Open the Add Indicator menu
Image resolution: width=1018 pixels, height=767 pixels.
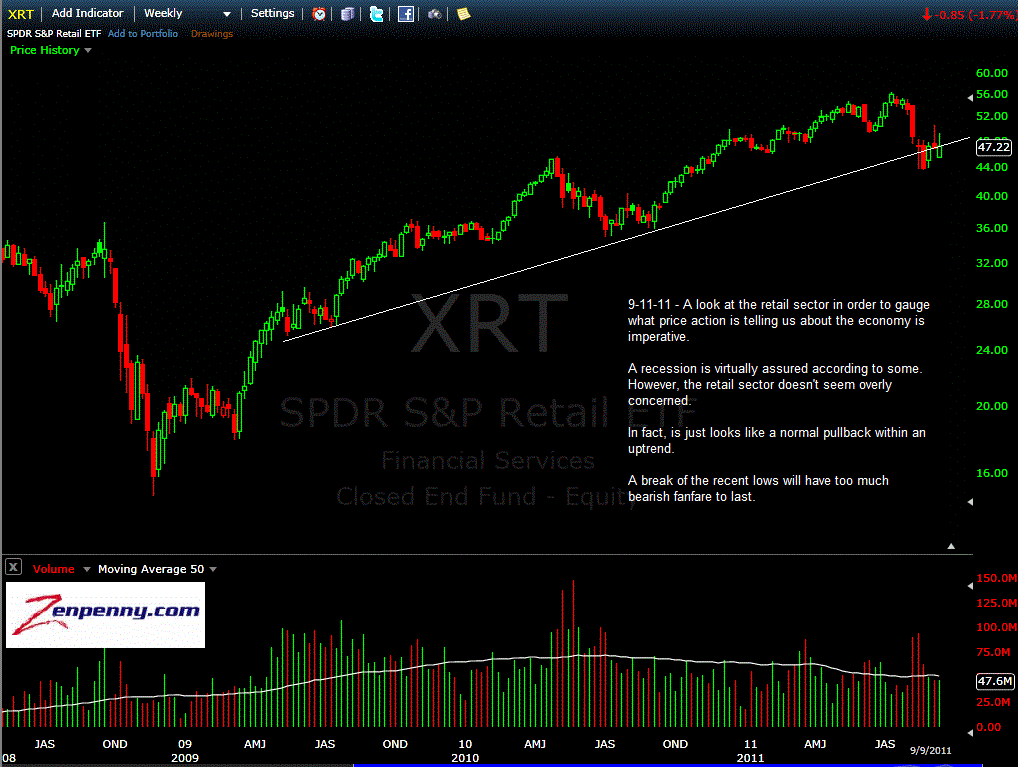pos(88,14)
